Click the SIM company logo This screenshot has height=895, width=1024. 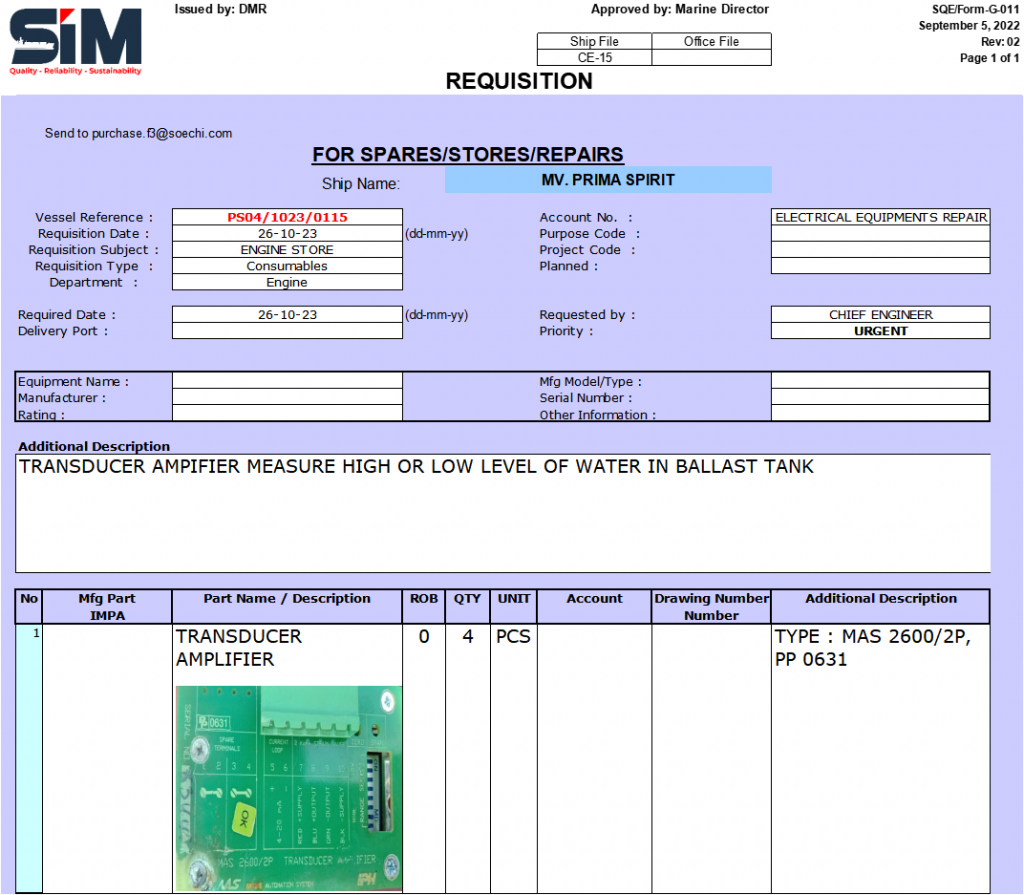[x=76, y=40]
